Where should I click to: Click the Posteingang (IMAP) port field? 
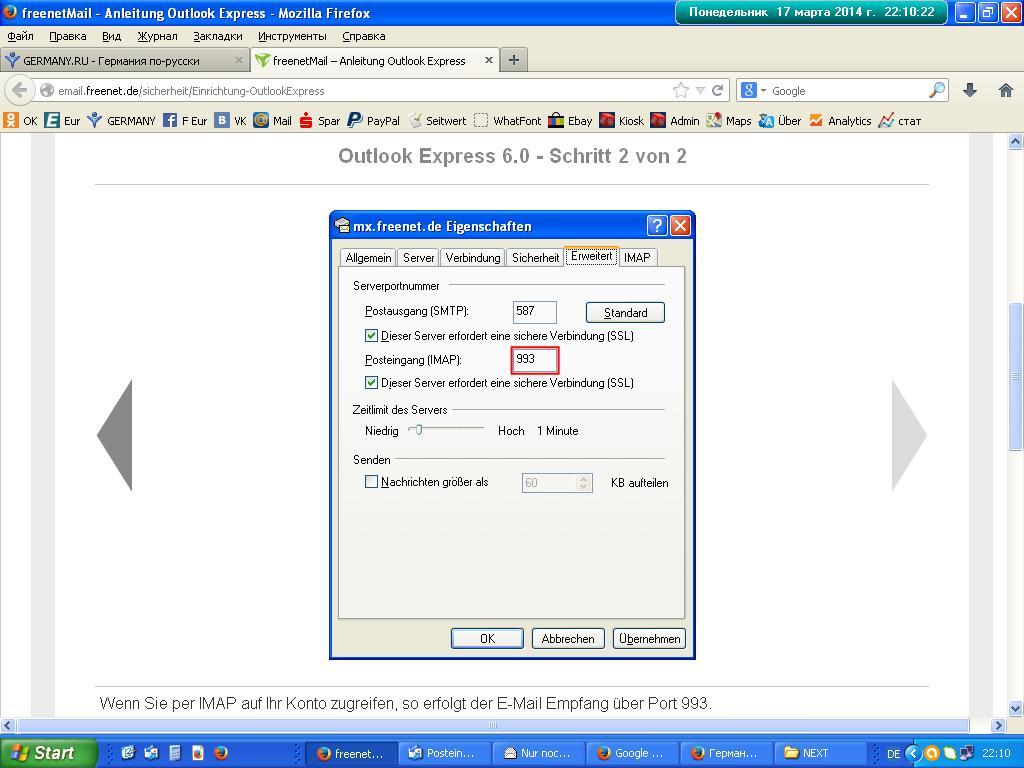[x=535, y=360]
